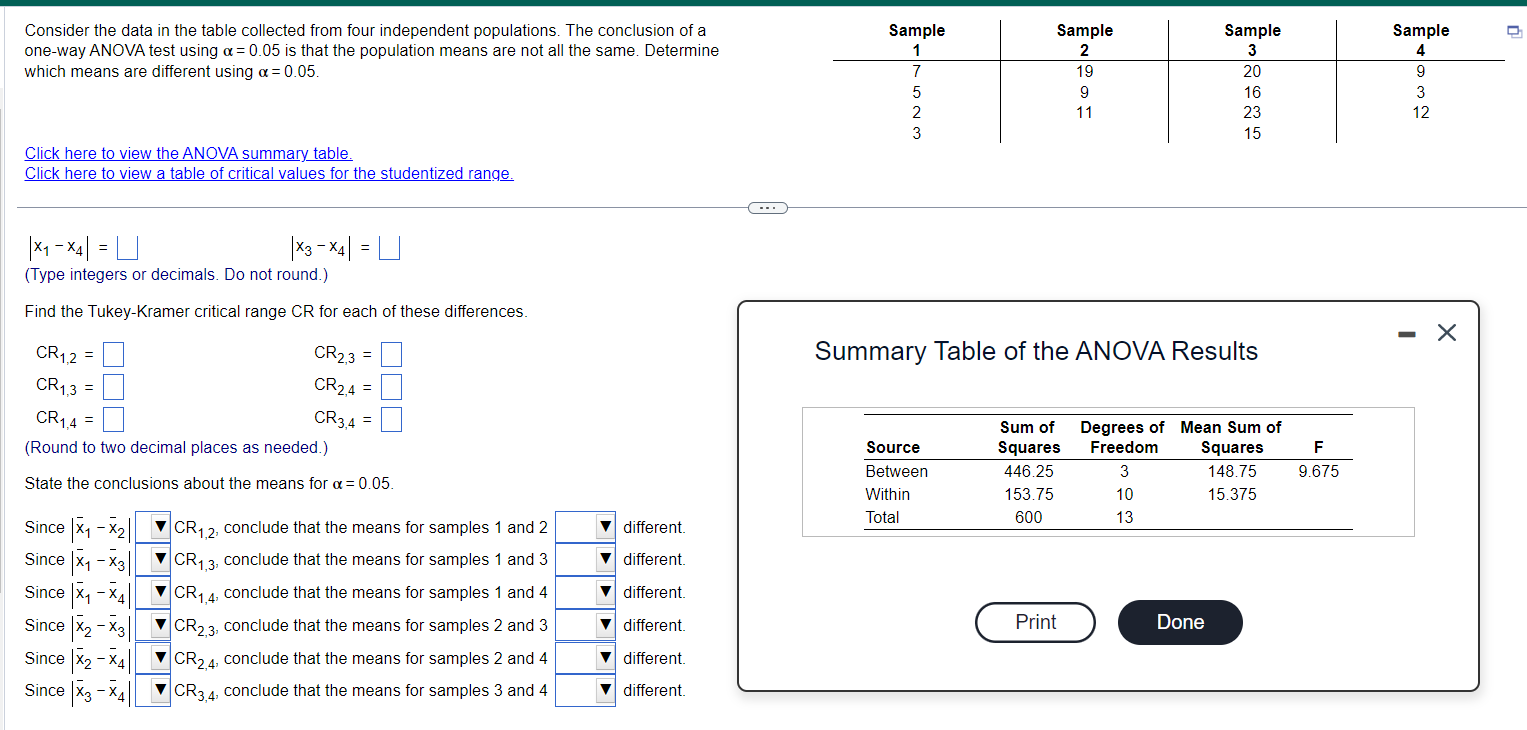Open conclusion dropdown for samples 1 and 2
Image resolution: width=1527 pixels, height=730 pixels.
pos(586,527)
